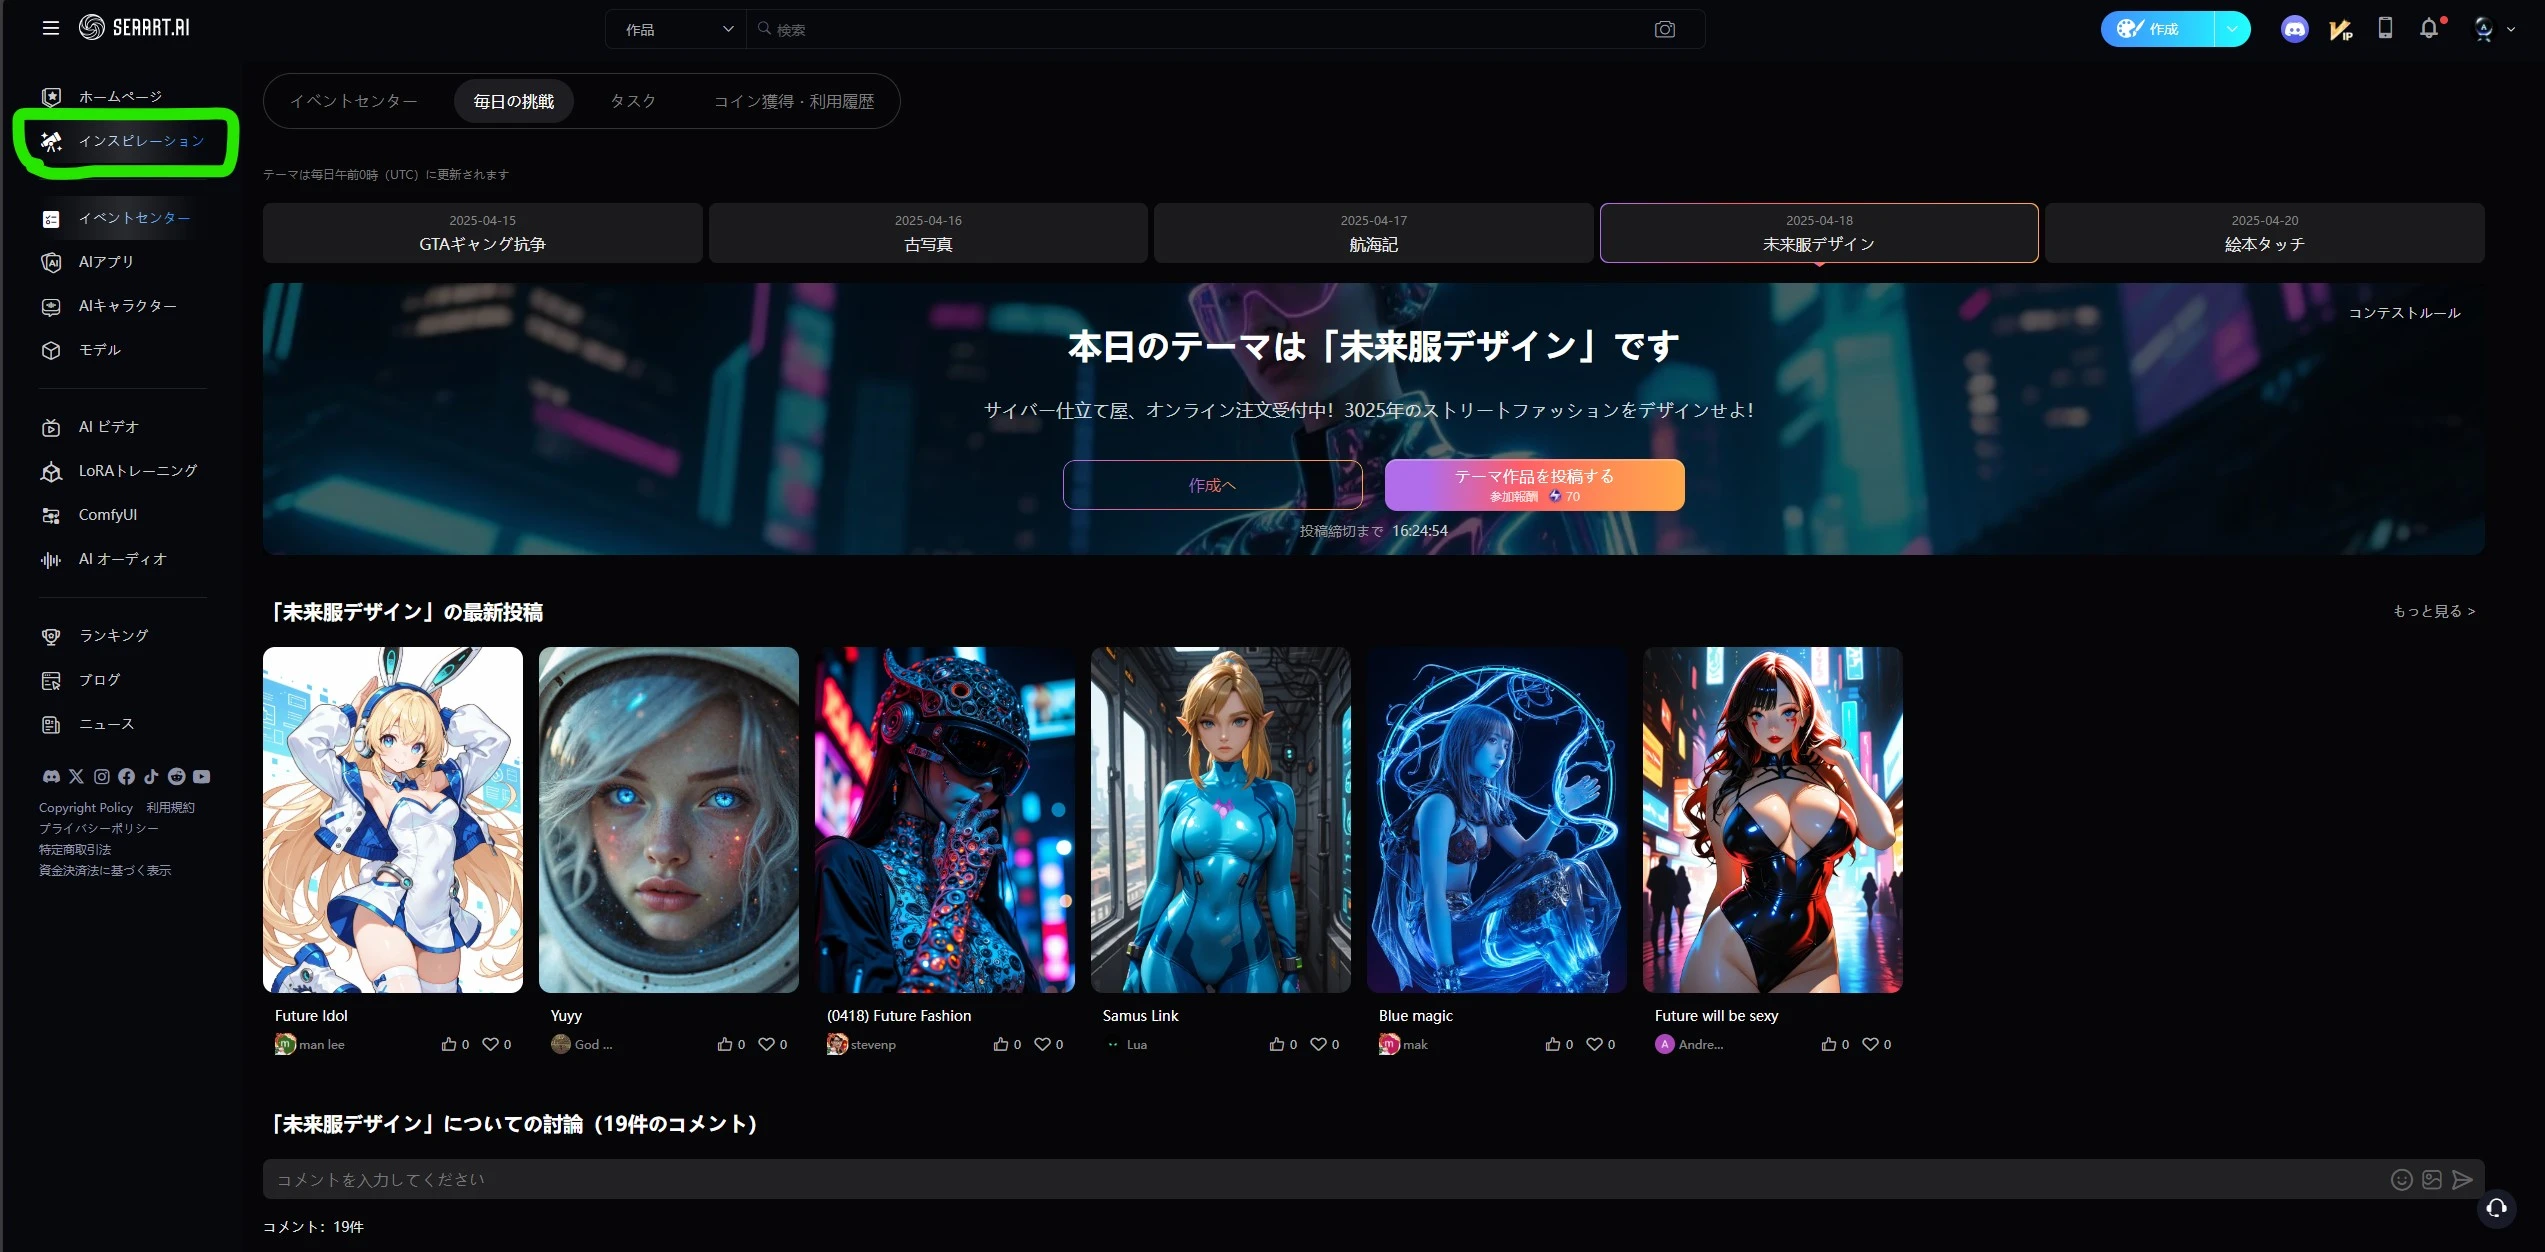The height and width of the screenshot is (1252, 2545).
Task: Toggle like heart on Future Idol
Action: point(490,1044)
